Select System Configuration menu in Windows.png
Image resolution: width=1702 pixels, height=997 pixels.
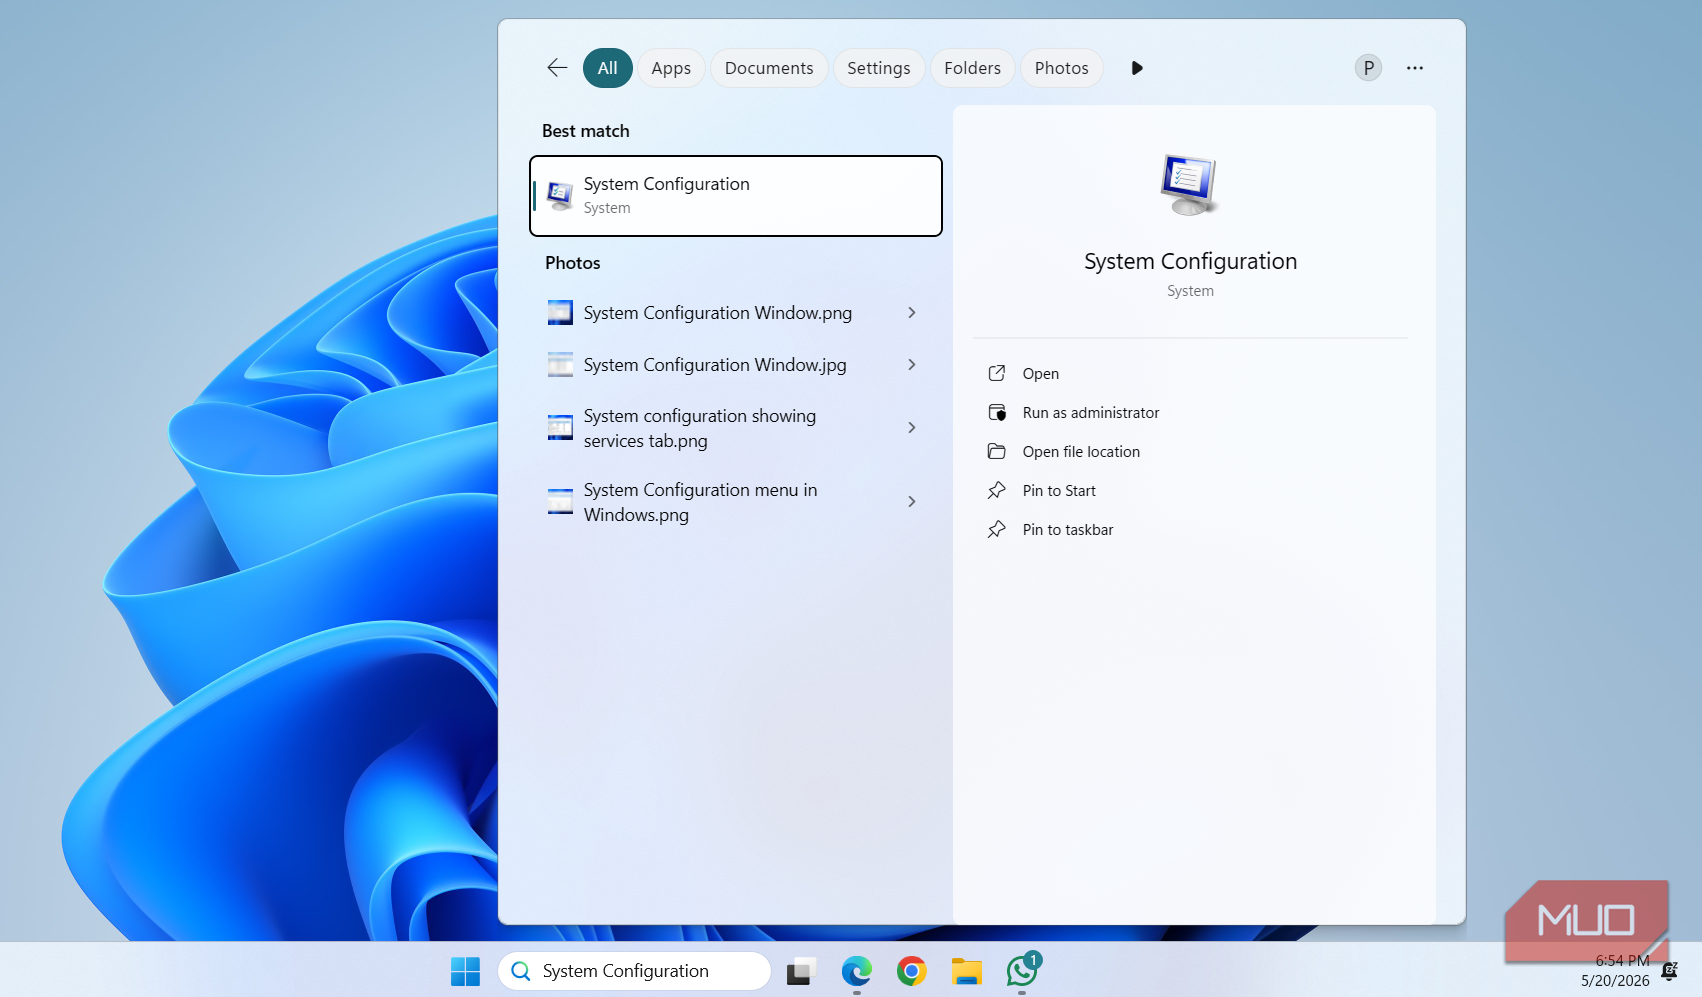coord(736,502)
